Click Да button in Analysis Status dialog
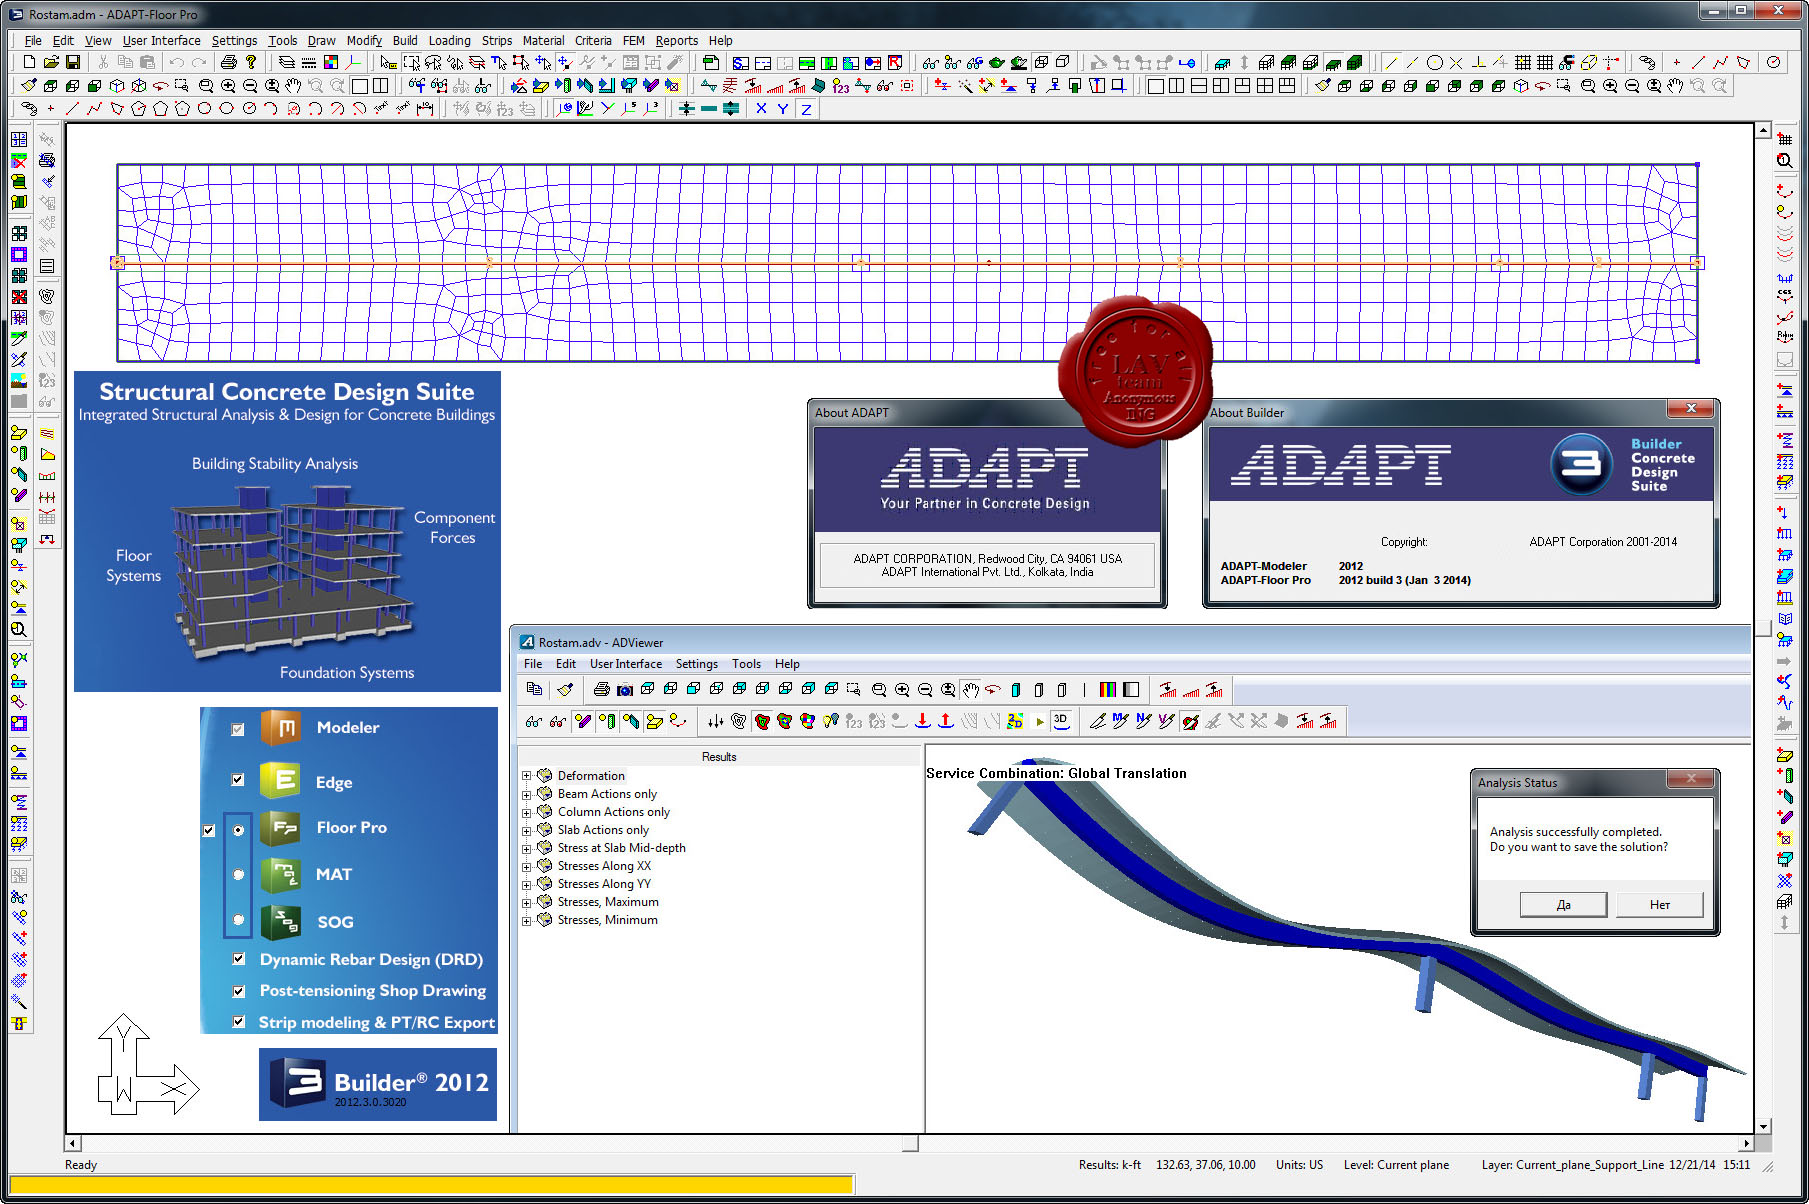Viewport: 1809px width, 1204px height. (x=1563, y=904)
